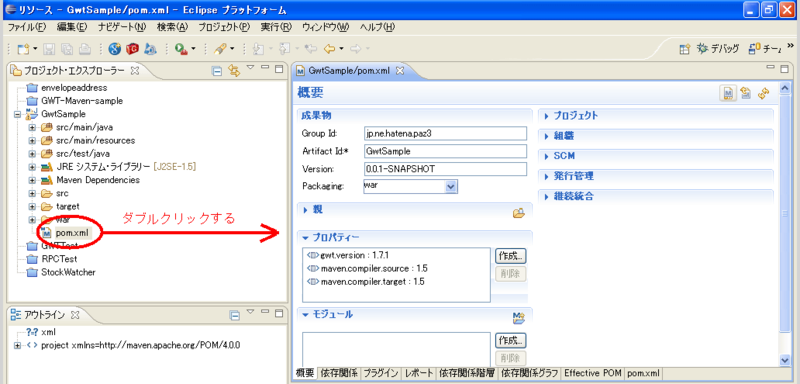Click the blue Google globe toolbar icon

click(x=115, y=49)
